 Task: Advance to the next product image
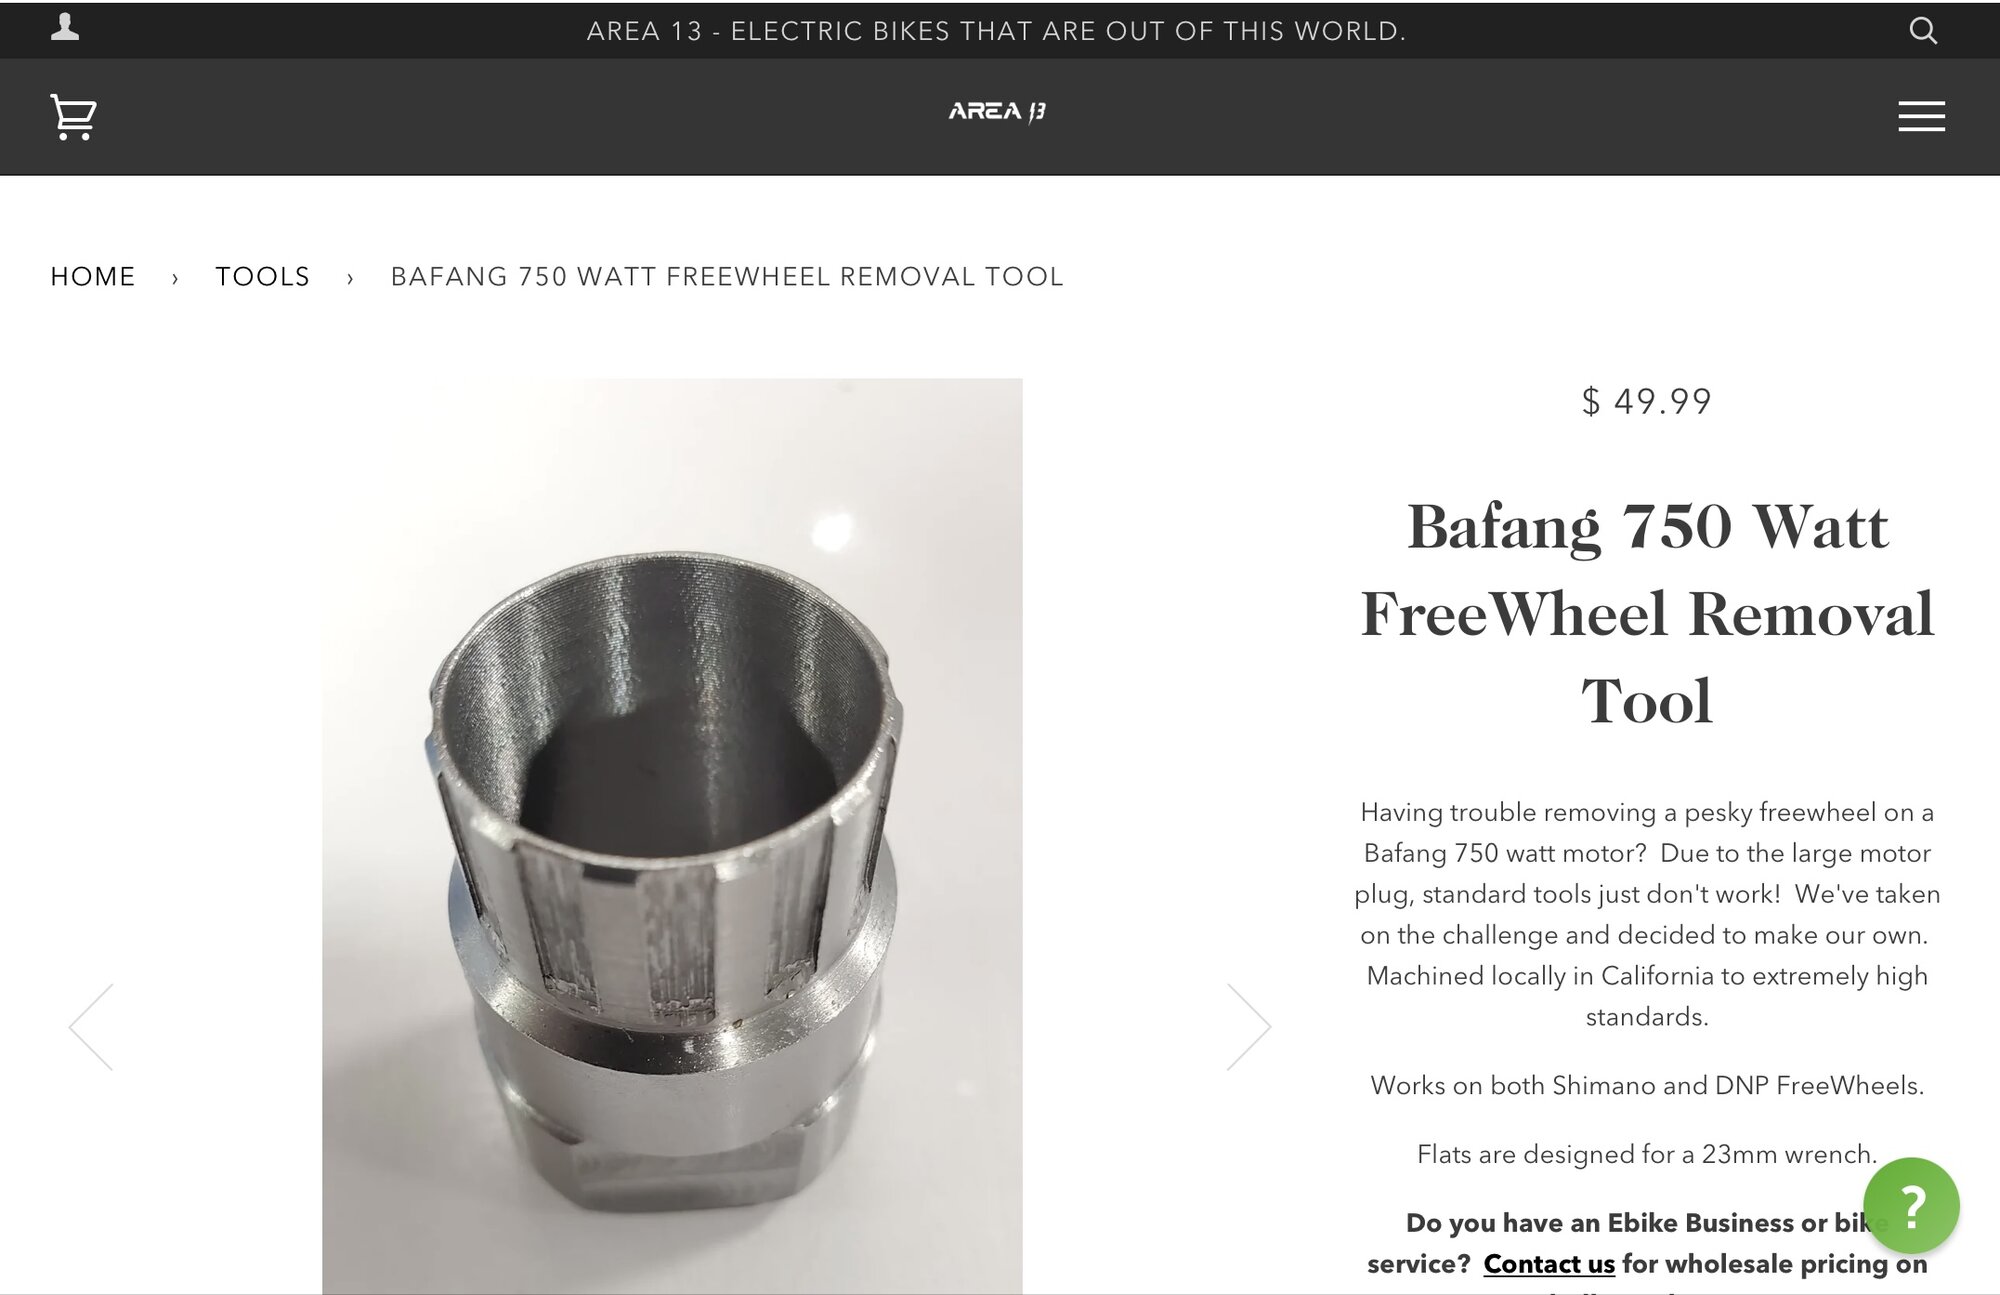(1248, 1027)
